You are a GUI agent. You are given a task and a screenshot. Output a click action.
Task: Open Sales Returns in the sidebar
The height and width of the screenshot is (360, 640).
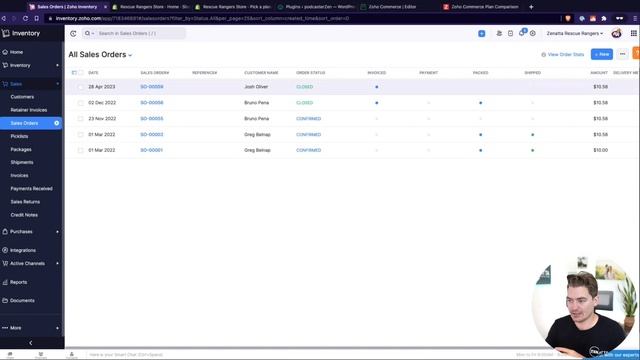click(x=25, y=202)
